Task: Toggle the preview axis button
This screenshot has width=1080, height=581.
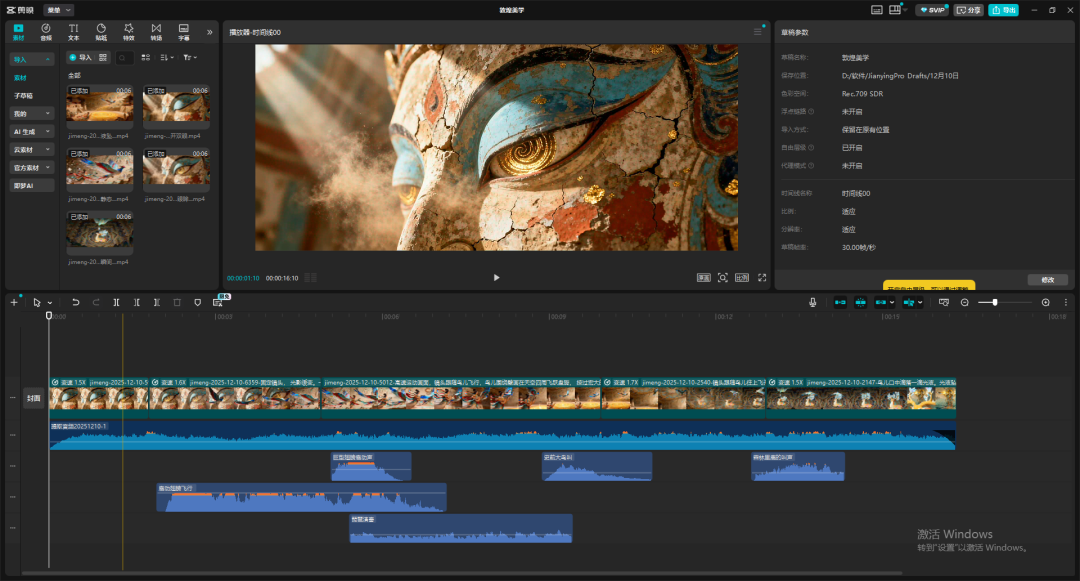Action: click(909, 302)
